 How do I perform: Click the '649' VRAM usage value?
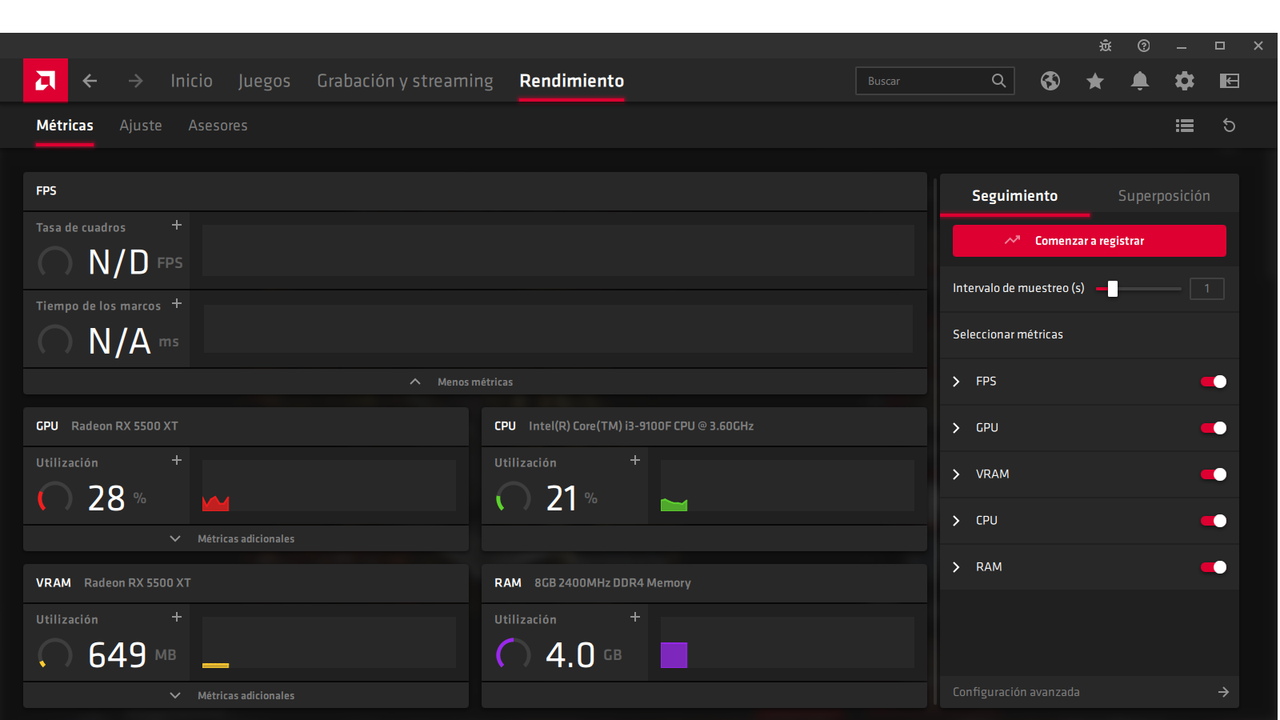[x=117, y=655]
